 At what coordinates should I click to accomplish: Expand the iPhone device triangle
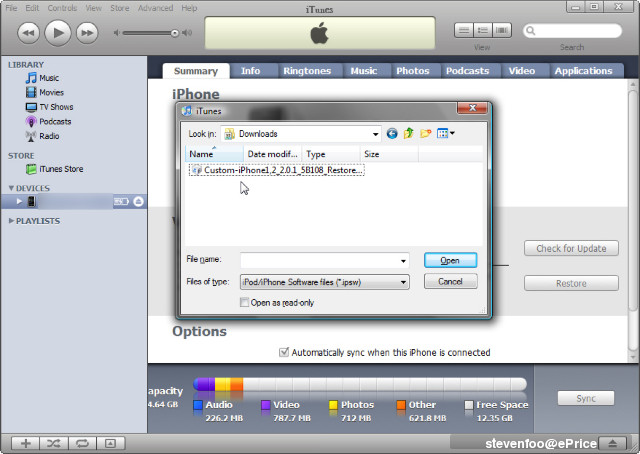coord(19,201)
